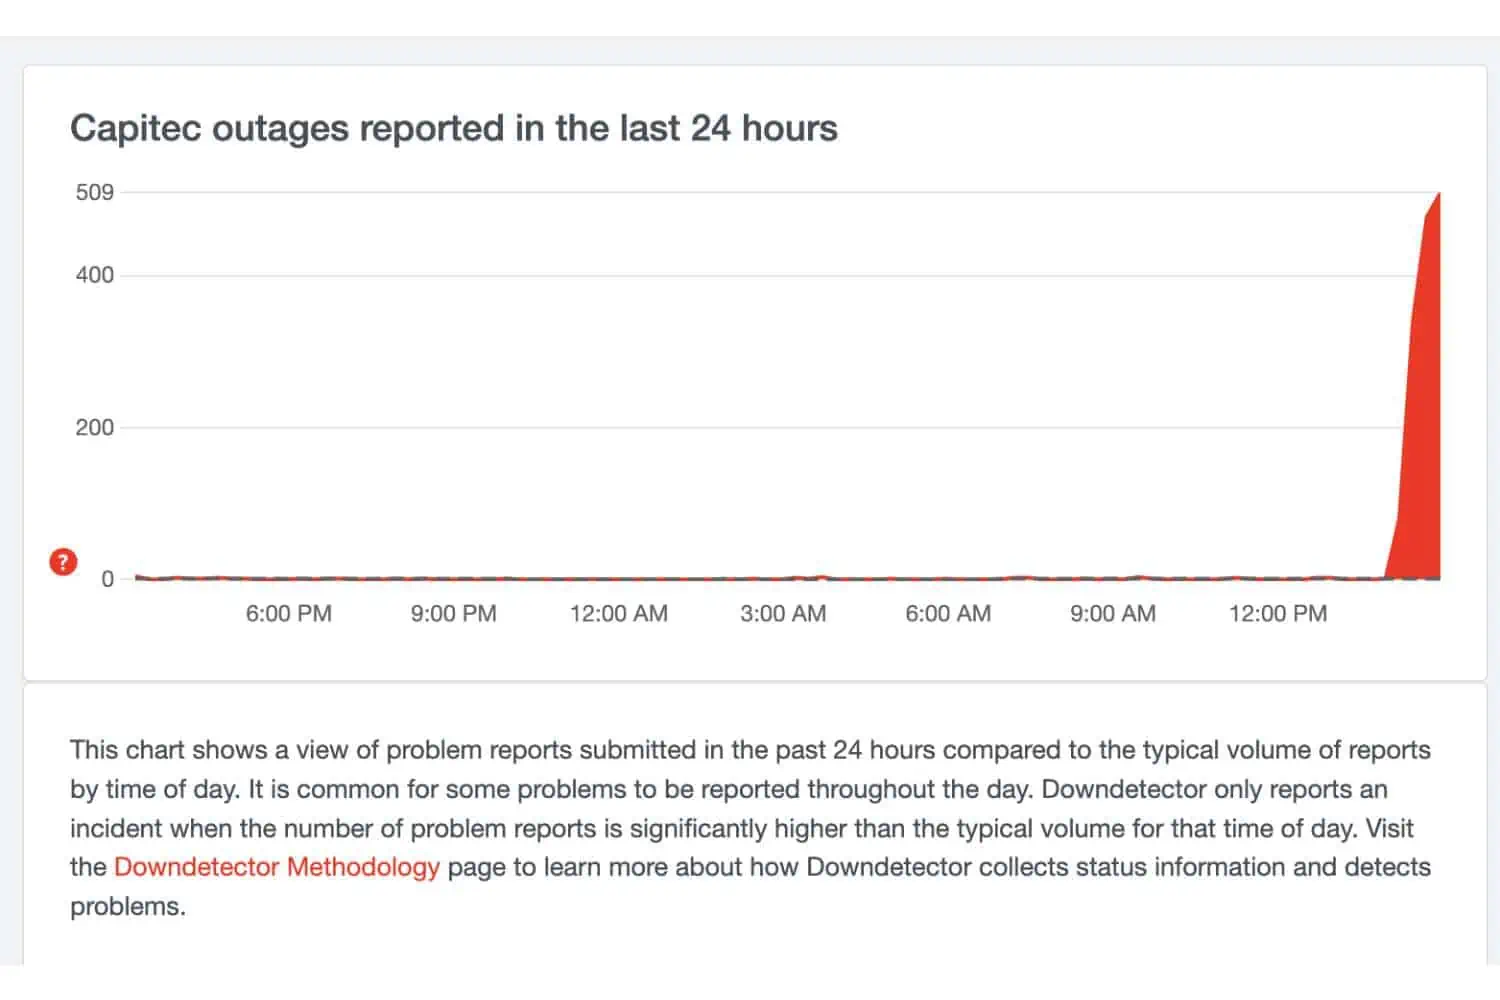Select the 200 y-axis label
Screen dimensions: 1500x1000
(x=95, y=428)
